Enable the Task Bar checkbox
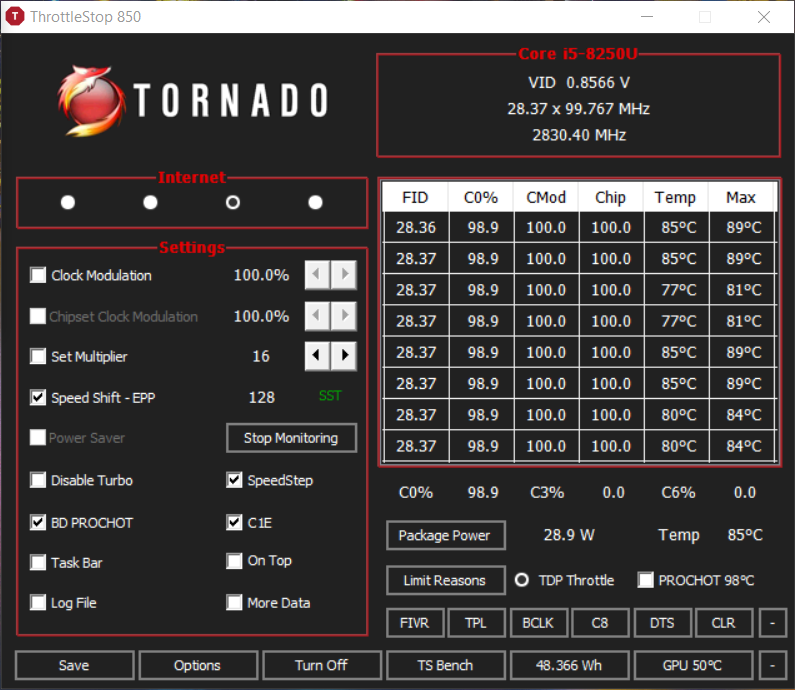The height and width of the screenshot is (690, 795). coord(38,562)
